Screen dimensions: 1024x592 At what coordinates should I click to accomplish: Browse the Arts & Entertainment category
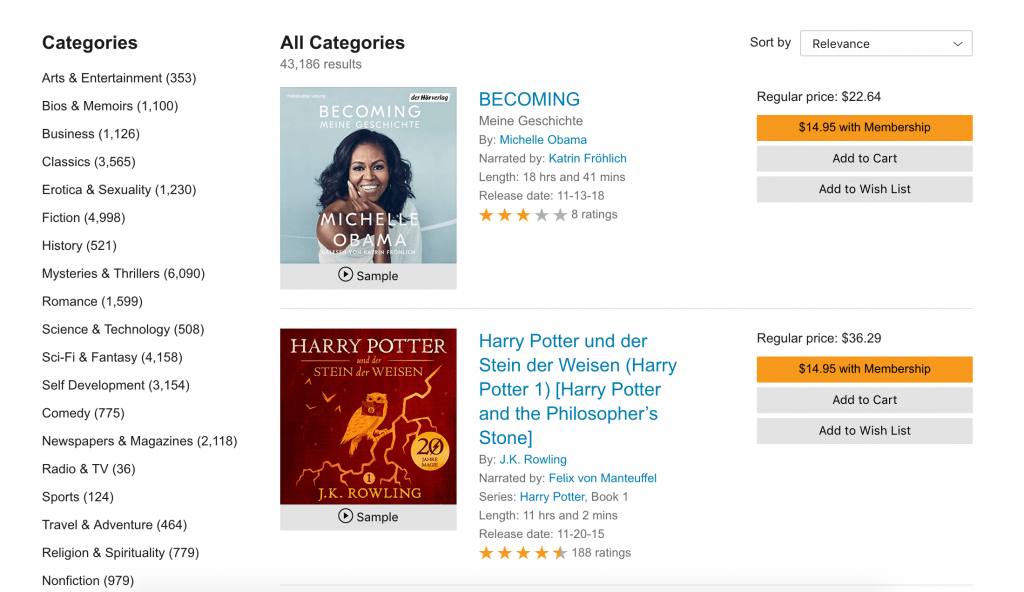pyautogui.click(x=118, y=78)
